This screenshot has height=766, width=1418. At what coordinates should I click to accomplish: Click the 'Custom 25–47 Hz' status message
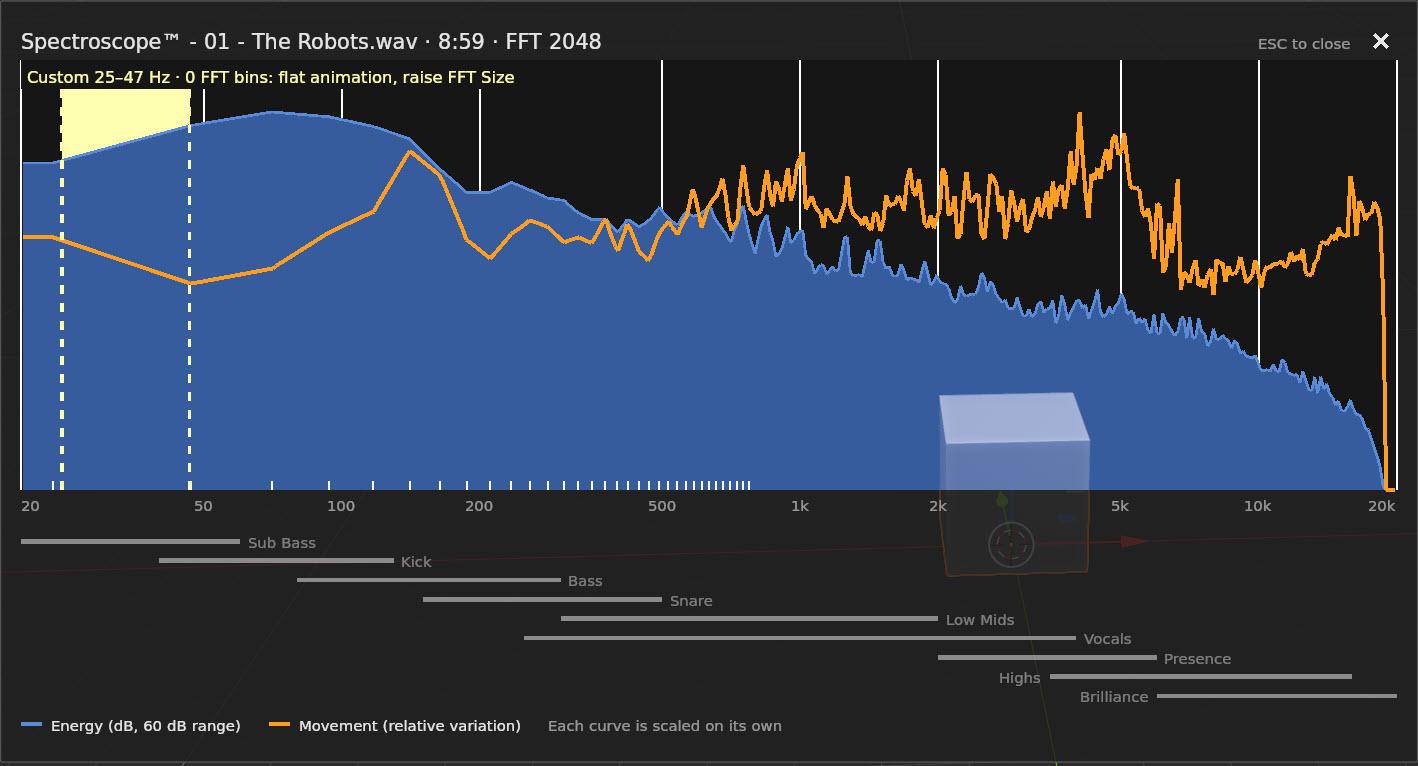coord(270,77)
